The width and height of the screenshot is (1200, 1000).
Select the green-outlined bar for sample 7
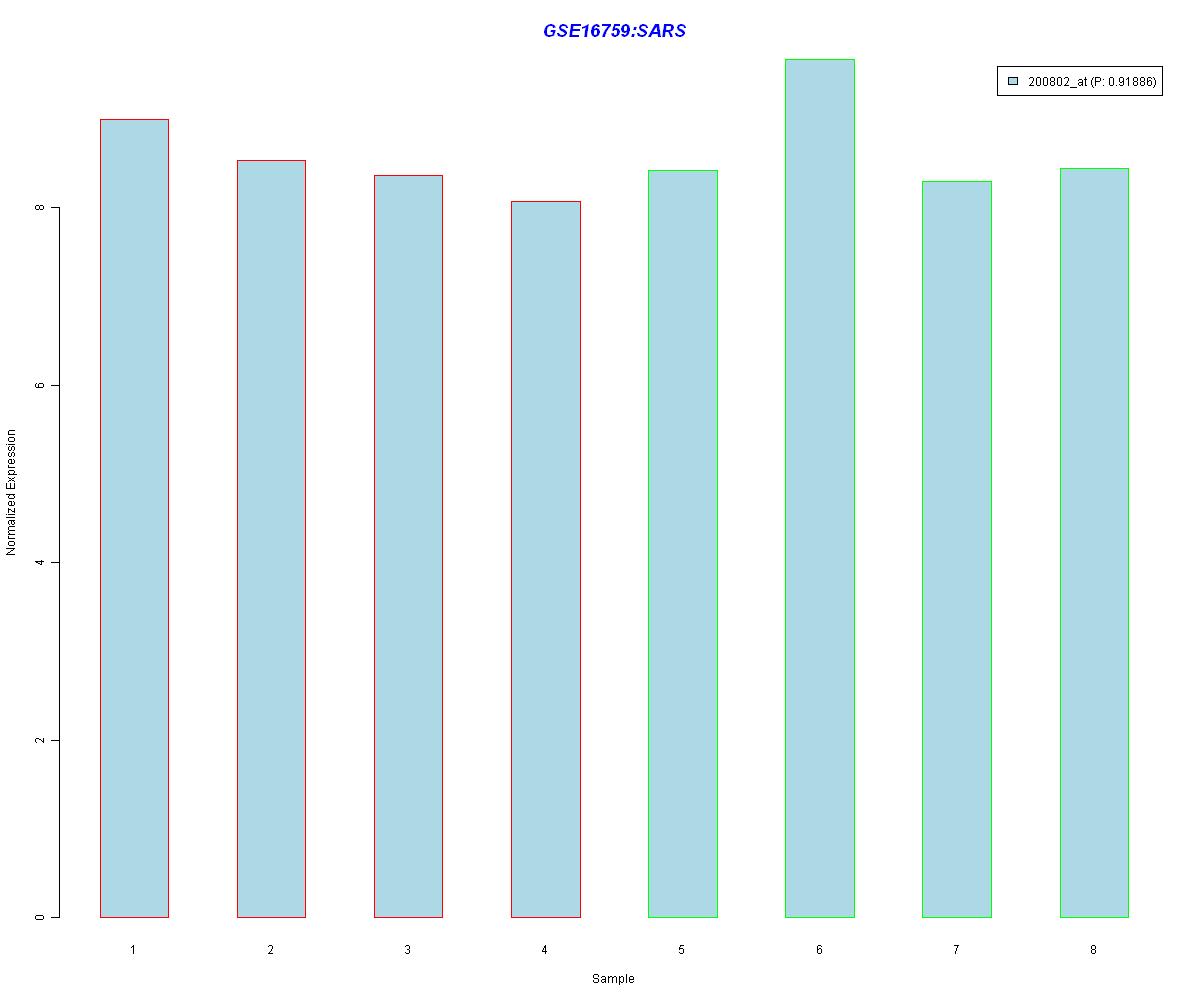click(957, 549)
